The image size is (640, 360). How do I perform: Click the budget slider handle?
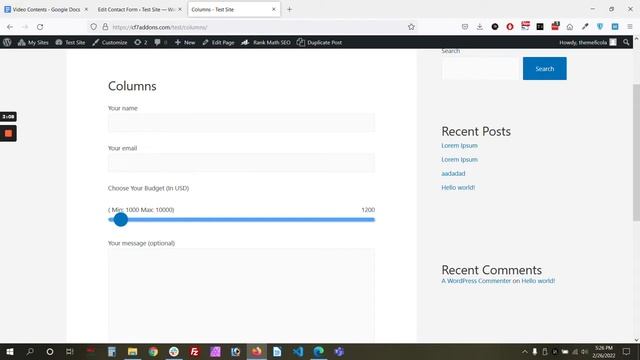[120, 220]
